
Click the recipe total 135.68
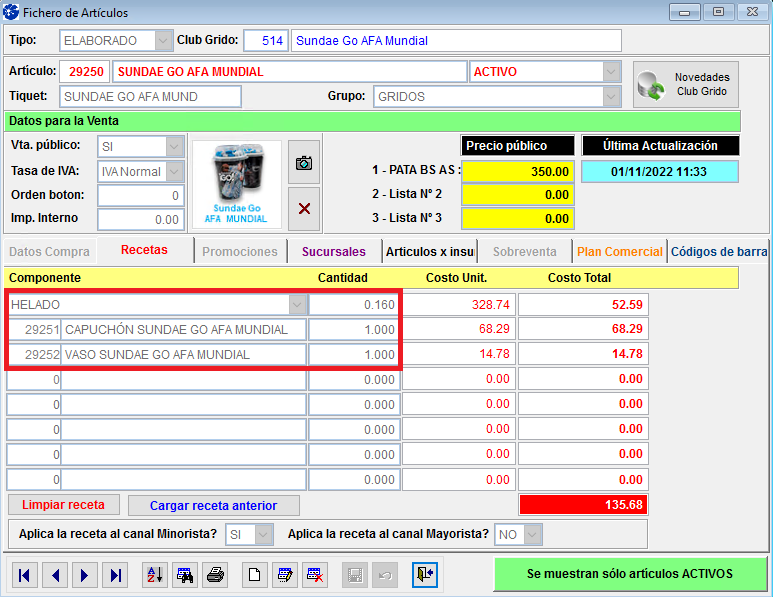click(583, 505)
